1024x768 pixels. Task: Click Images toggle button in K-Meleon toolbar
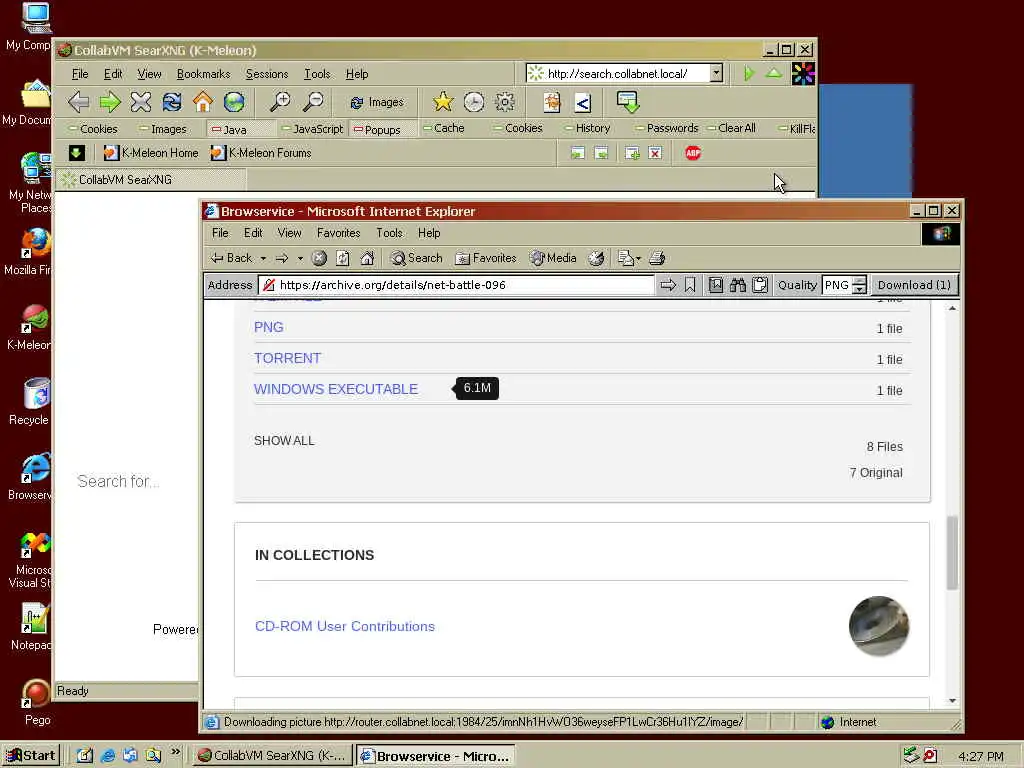click(377, 103)
